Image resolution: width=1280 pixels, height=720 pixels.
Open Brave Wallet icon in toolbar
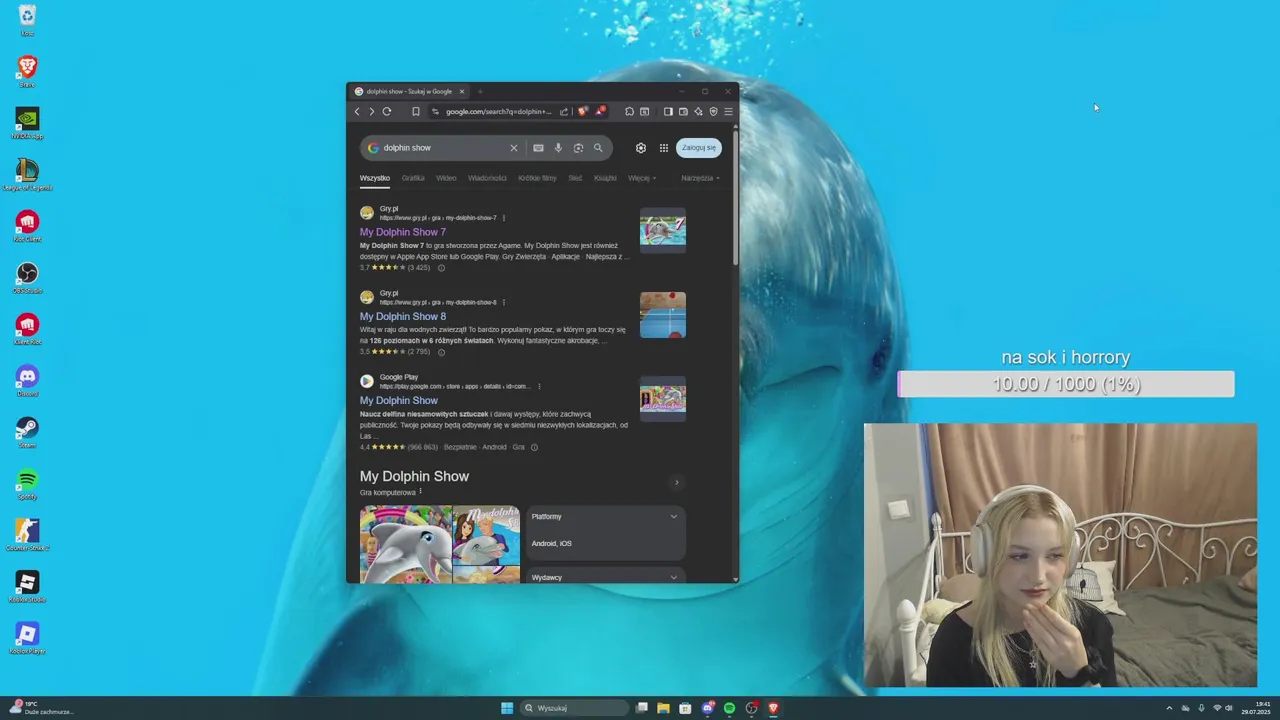coord(683,111)
